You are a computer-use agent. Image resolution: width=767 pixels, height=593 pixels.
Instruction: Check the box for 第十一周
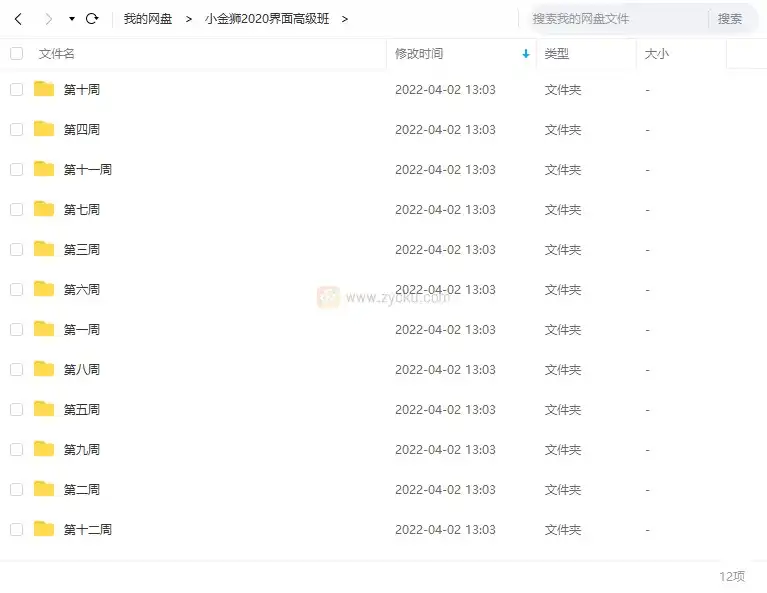click(17, 170)
